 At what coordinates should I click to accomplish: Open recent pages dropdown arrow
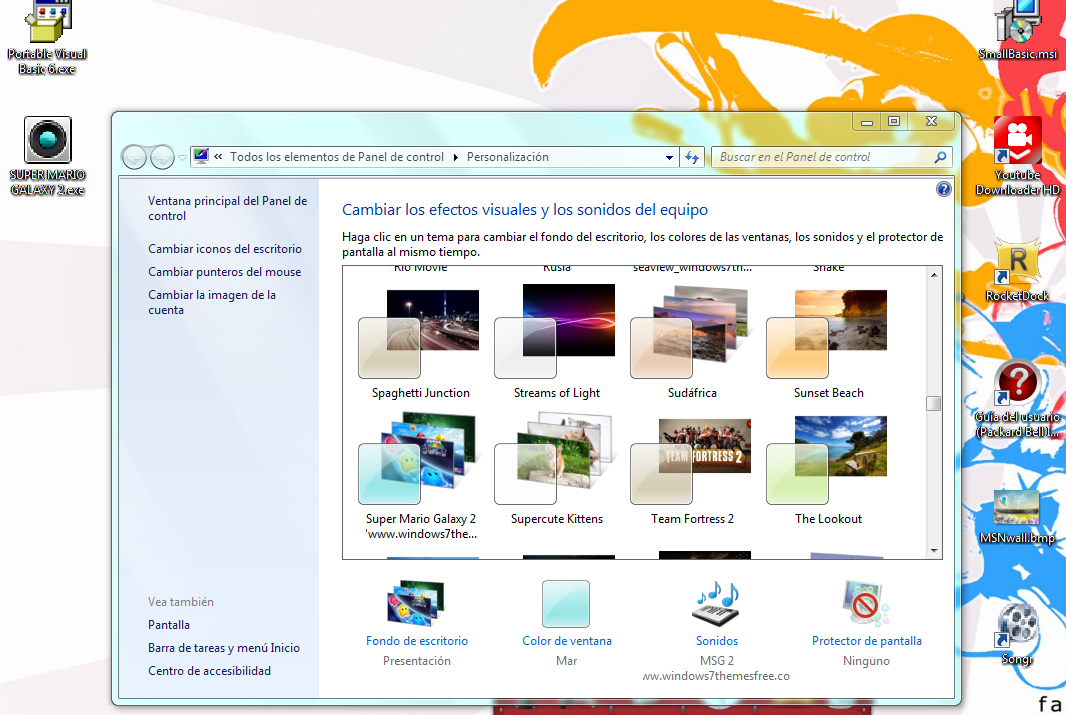182,158
